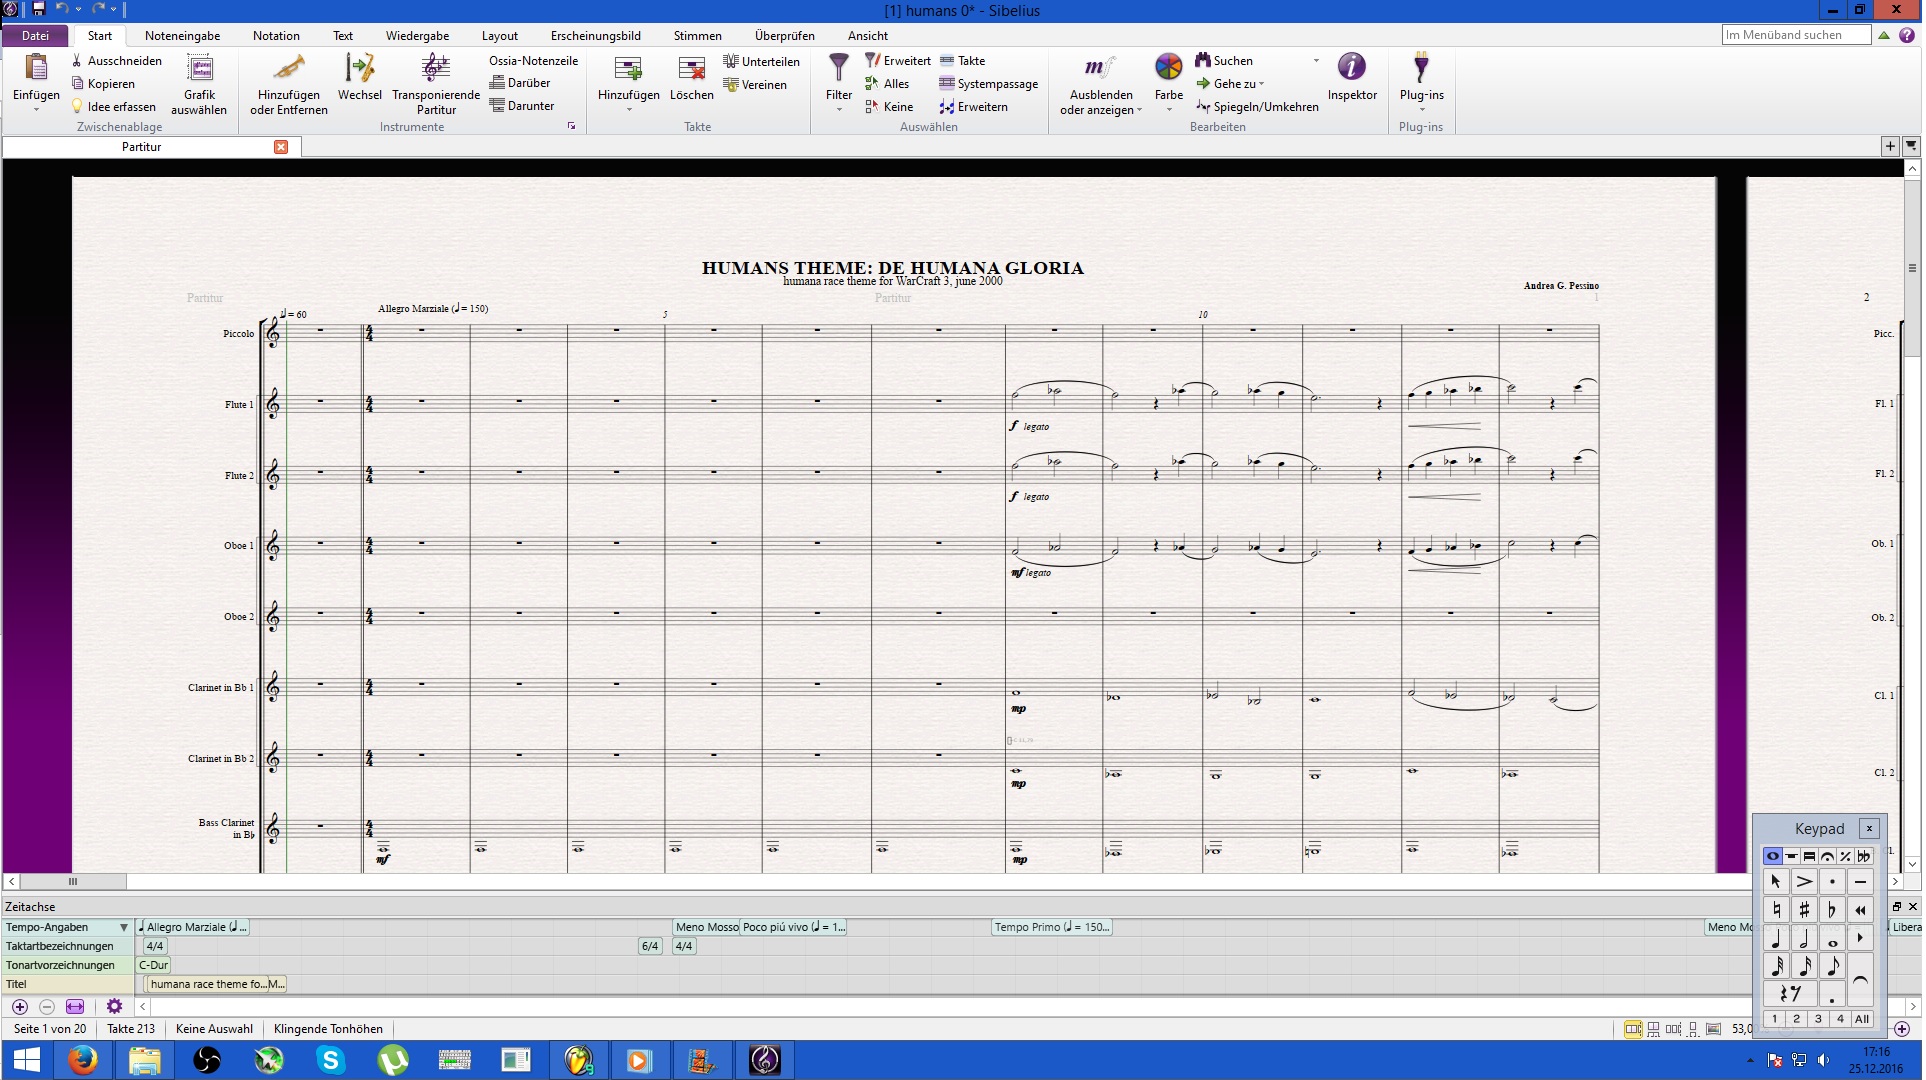This screenshot has width=1926, height=1080.
Task: Select eighth note on Keypad
Action: coord(1832,966)
